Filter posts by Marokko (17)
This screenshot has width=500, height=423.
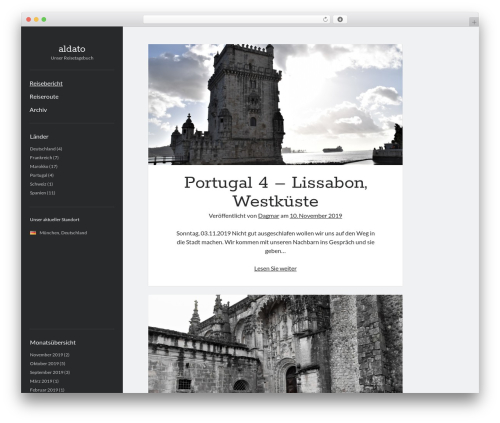44,166
